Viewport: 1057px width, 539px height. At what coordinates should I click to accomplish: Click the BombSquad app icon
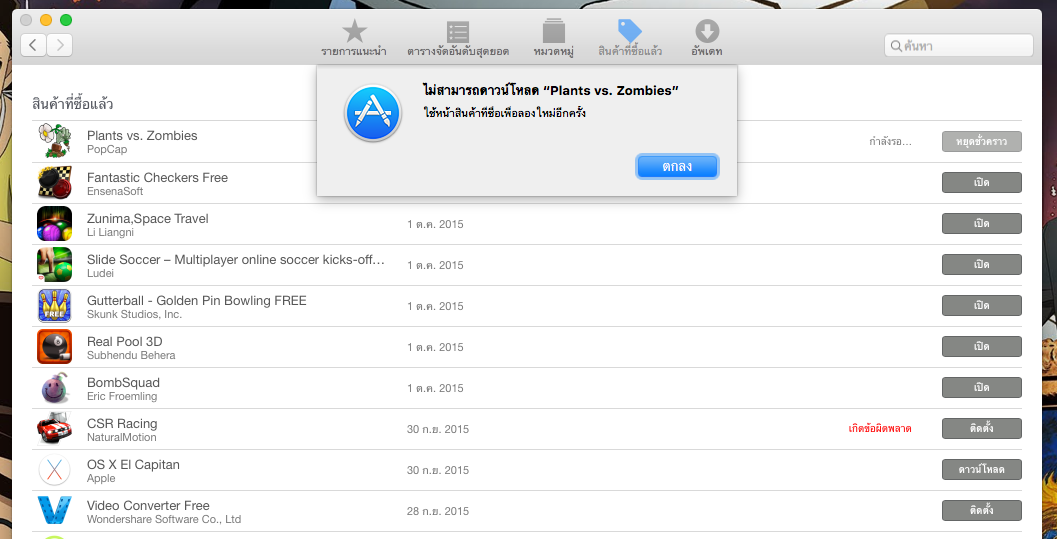coord(55,388)
